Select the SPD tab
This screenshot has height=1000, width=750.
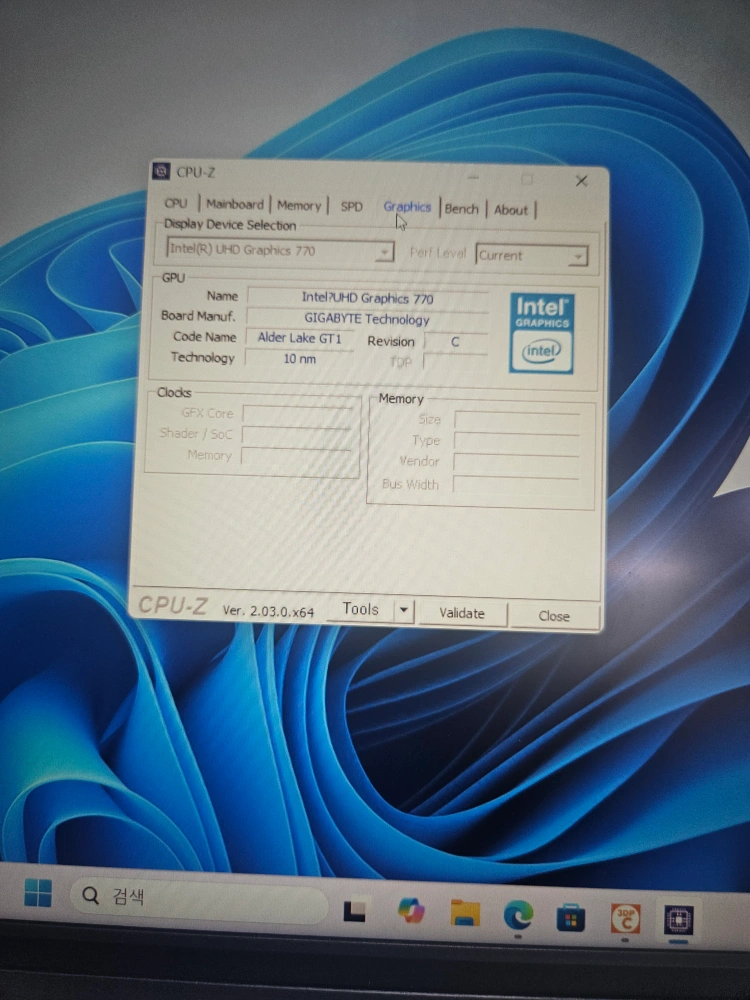click(351, 207)
